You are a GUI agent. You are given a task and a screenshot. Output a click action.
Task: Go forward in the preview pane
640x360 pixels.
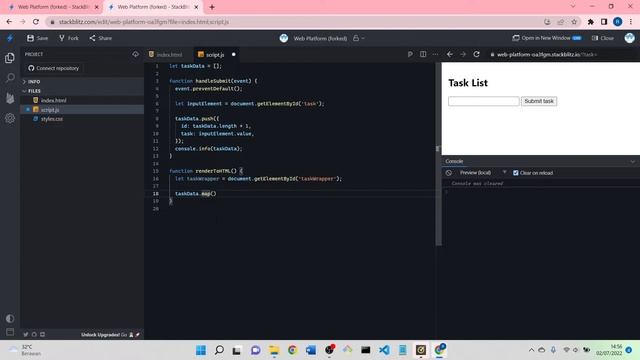[463, 54]
